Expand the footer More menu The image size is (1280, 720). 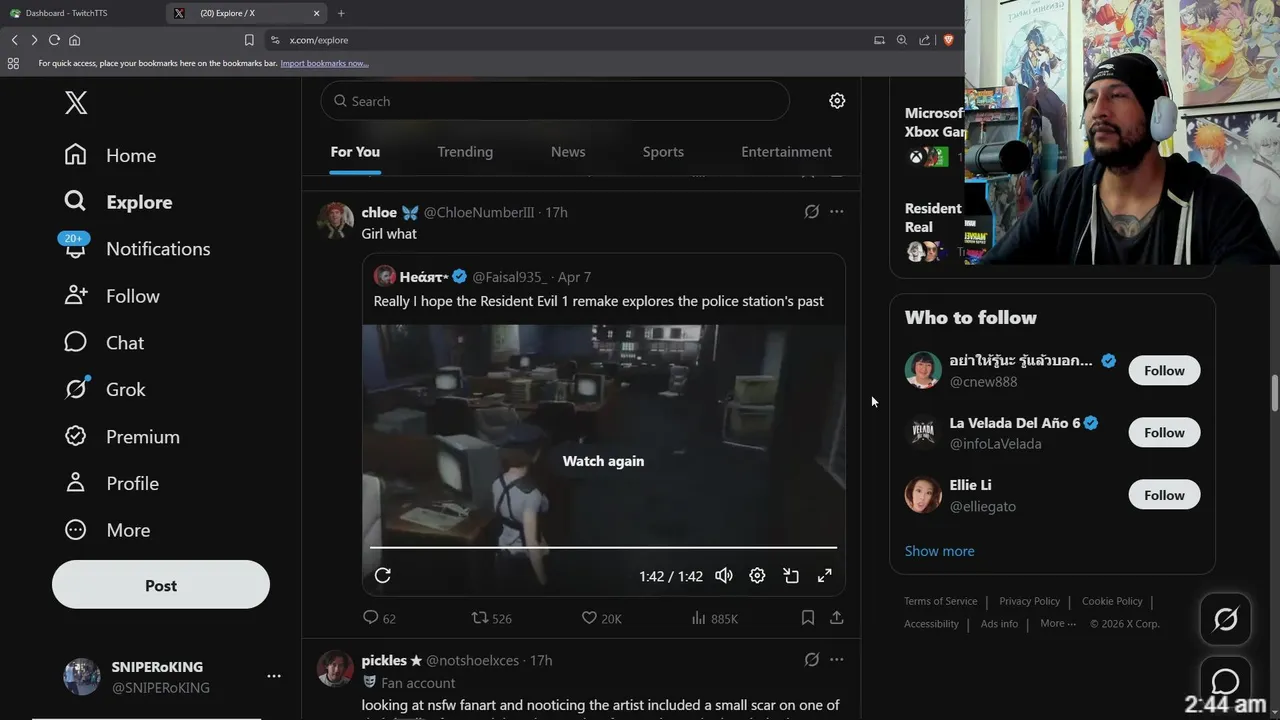pyautogui.click(x=1058, y=624)
